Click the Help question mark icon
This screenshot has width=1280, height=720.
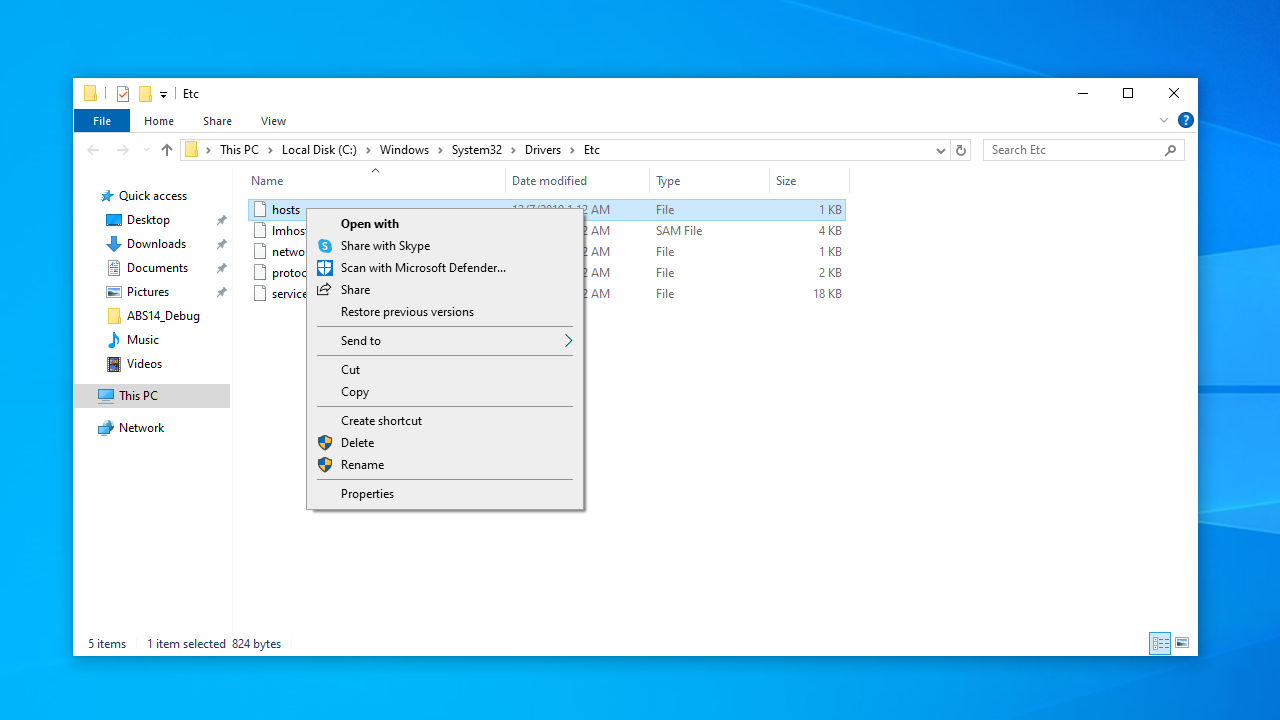coord(1186,120)
